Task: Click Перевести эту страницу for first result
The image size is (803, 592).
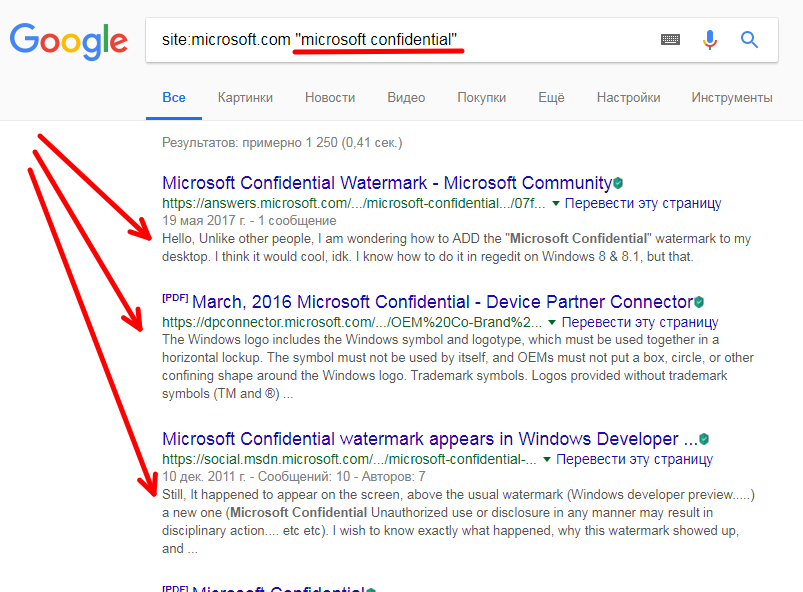Action: click(x=643, y=203)
